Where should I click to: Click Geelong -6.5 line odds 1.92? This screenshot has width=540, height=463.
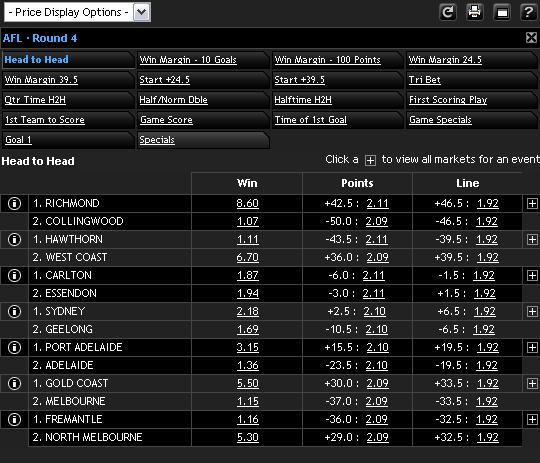pos(484,329)
